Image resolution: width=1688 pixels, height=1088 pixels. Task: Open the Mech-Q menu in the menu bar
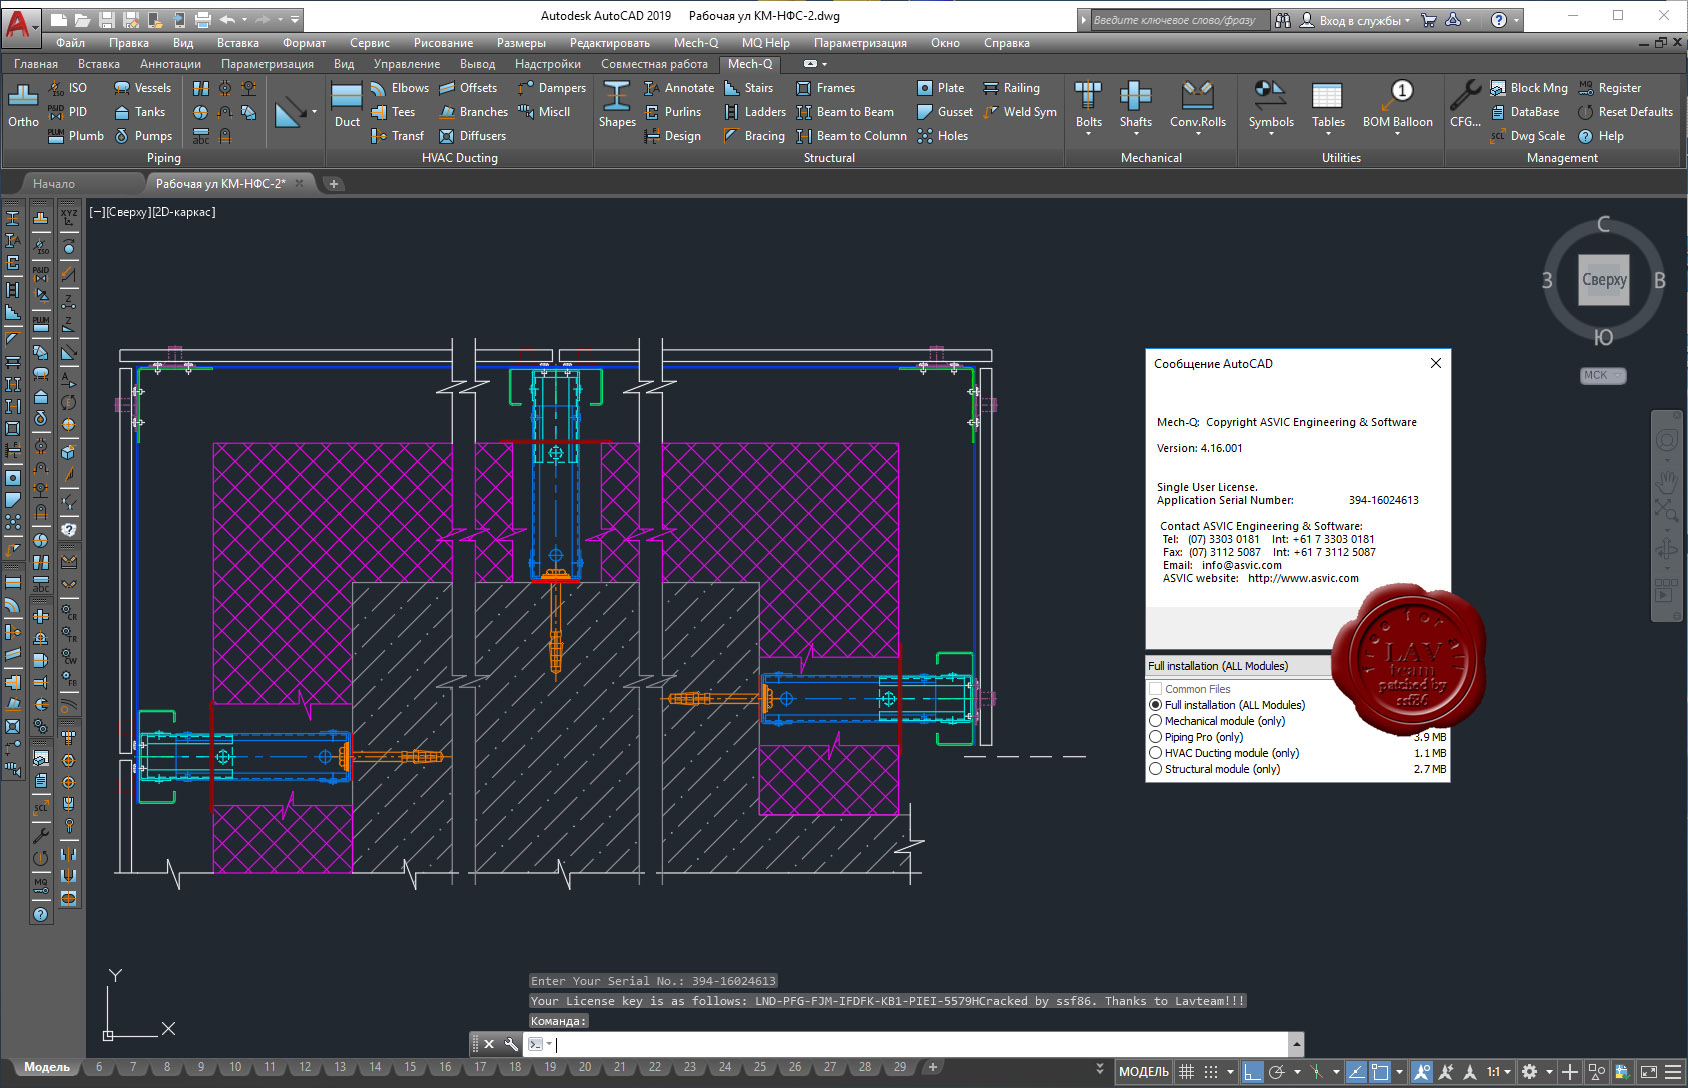(696, 43)
